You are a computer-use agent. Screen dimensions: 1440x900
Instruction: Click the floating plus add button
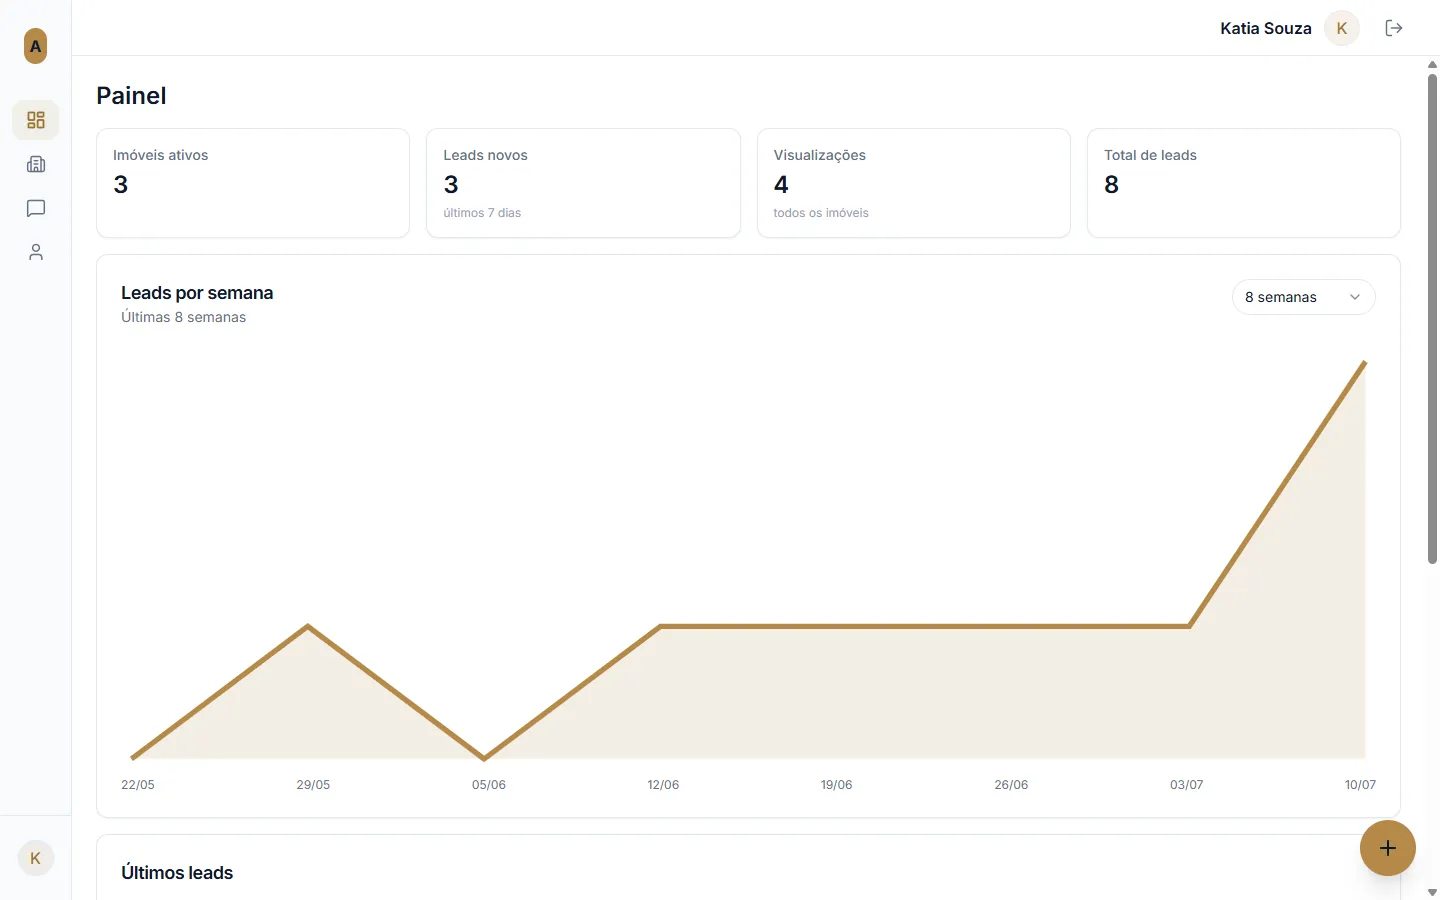click(x=1388, y=848)
